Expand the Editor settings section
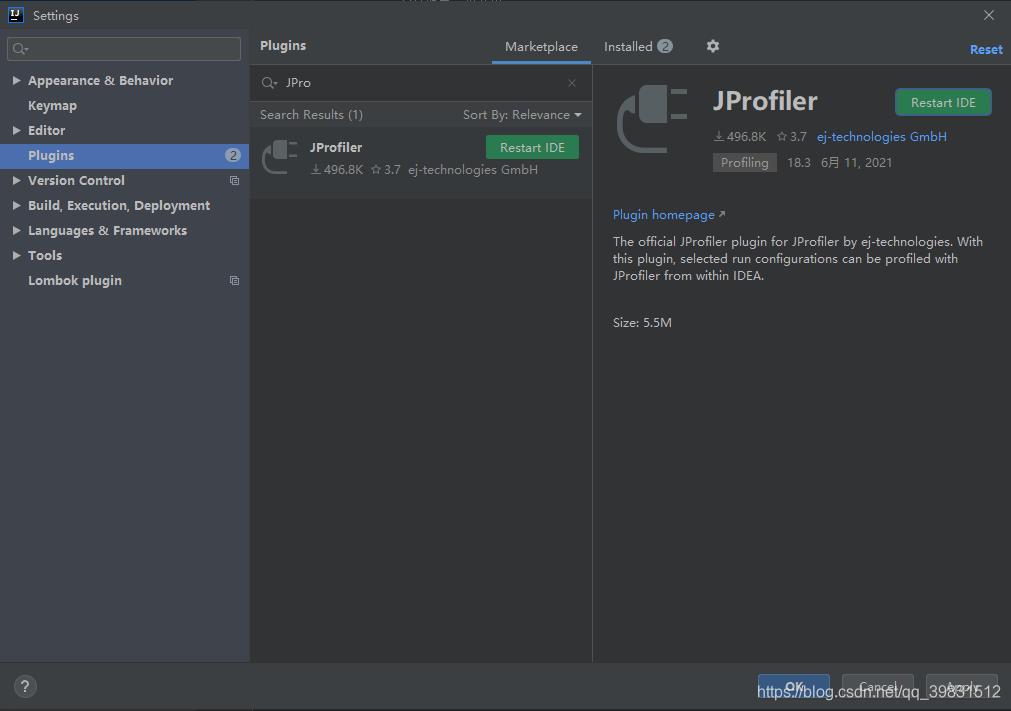The image size is (1011, 711). 16,131
